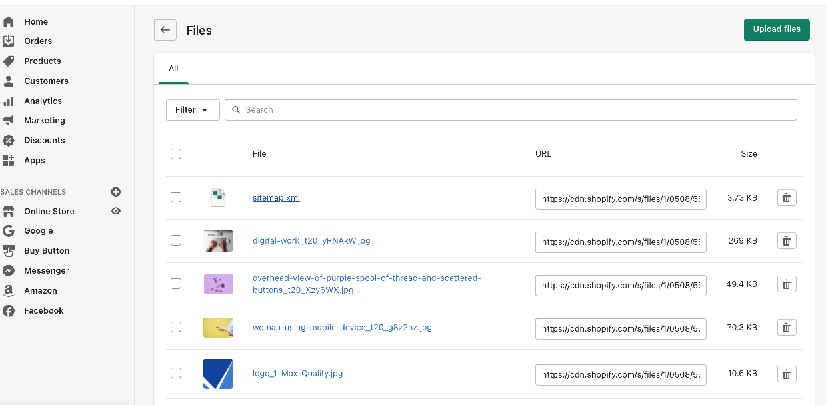Image resolution: width=826 pixels, height=405 pixels.
Task: Open the Analytics section
Action: (43, 101)
